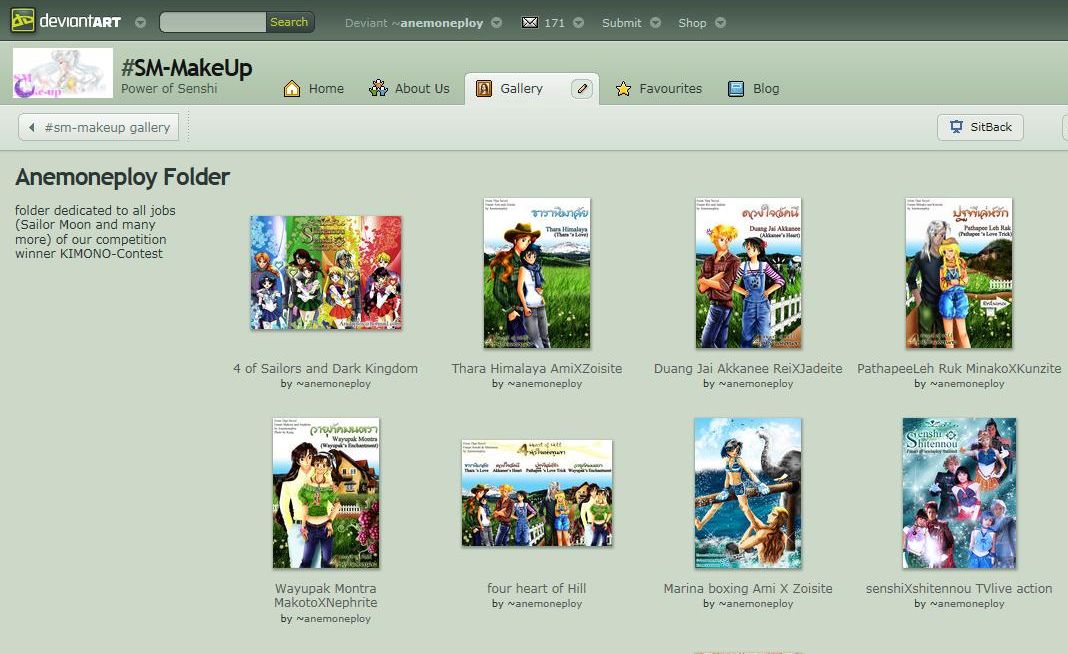Click the Gallery portrait icon

[484, 89]
